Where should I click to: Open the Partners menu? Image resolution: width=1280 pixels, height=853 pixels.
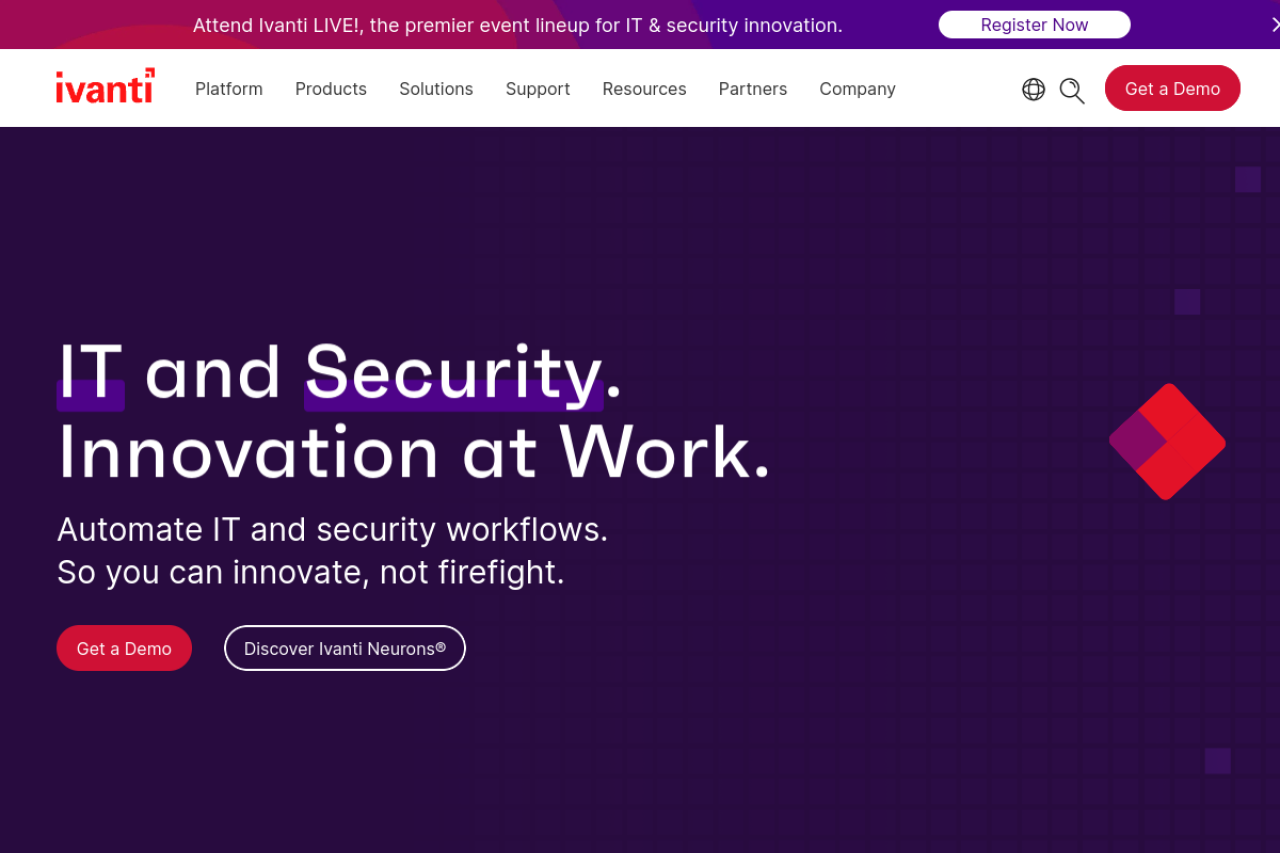pyautogui.click(x=753, y=89)
